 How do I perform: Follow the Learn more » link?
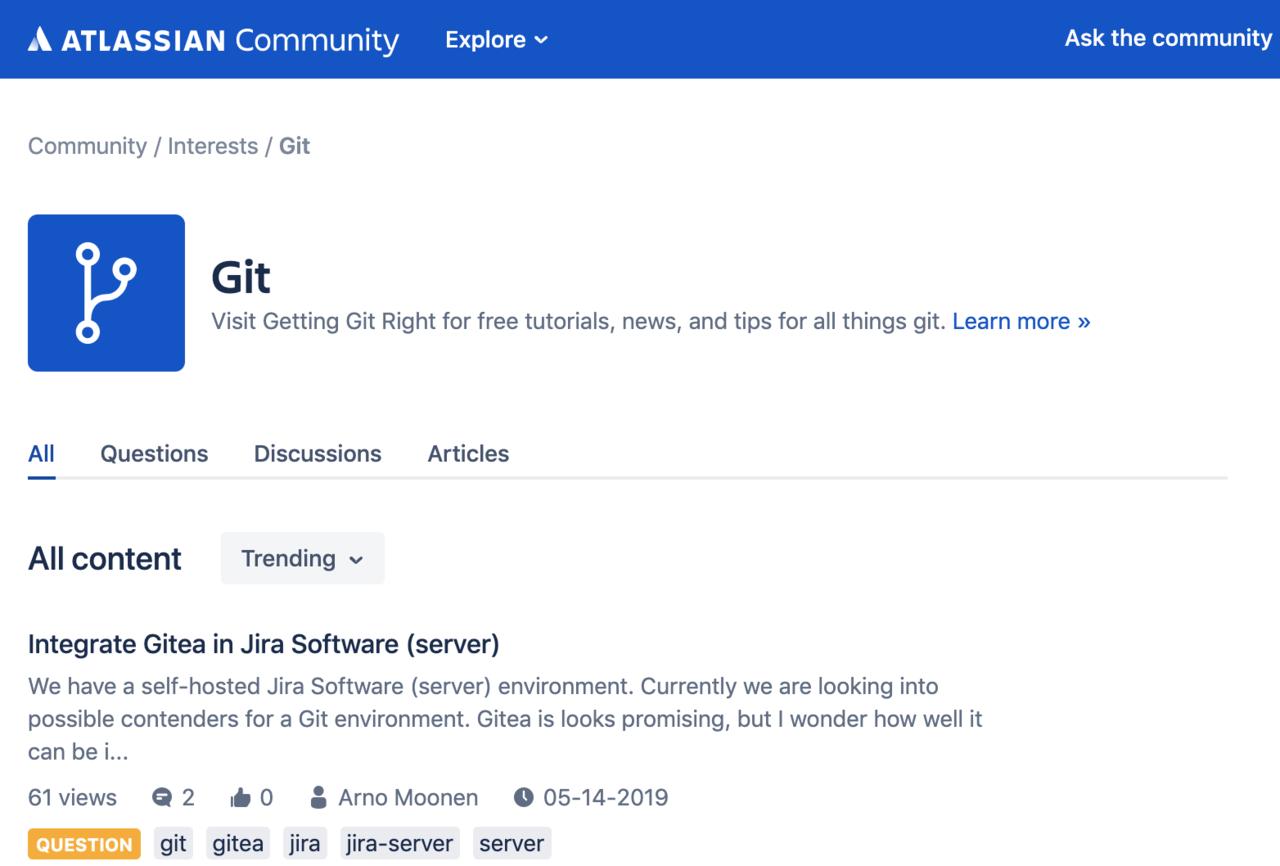pos(1021,321)
